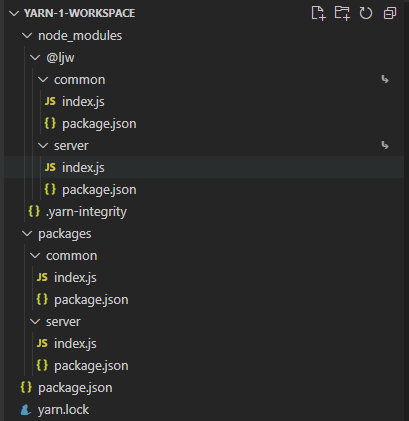
Task: Click the New File icon
Action: (x=318, y=13)
